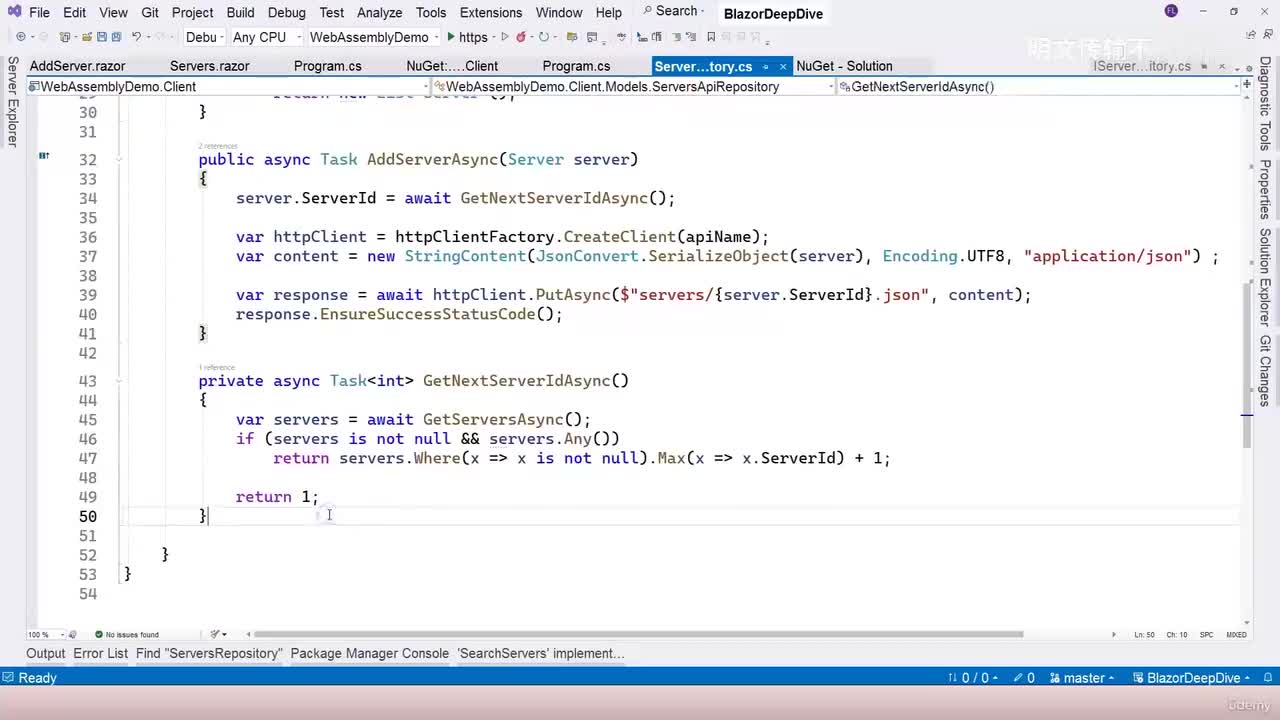The height and width of the screenshot is (720, 1280).
Task: Start debugging with the green https play button
Action: 467,37
